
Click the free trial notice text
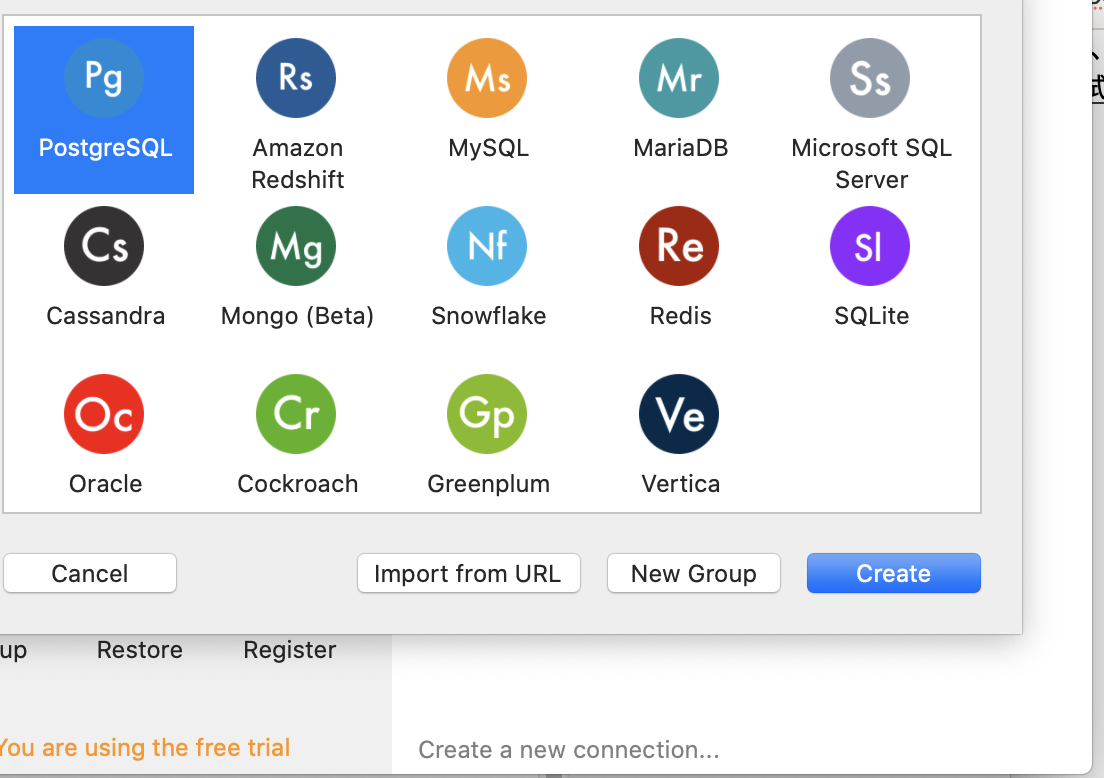tap(144, 748)
